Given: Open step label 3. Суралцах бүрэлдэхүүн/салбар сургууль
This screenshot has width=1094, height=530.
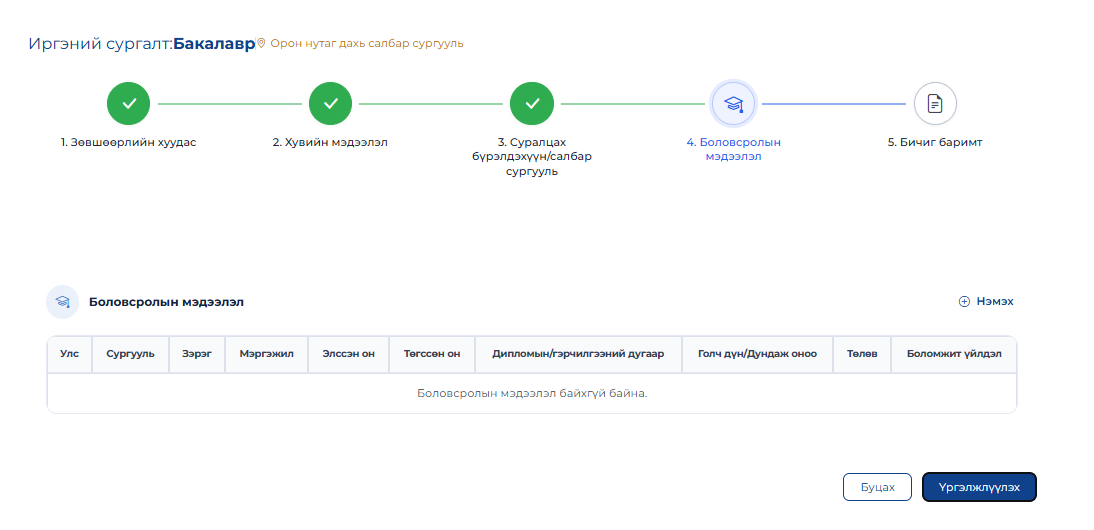Looking at the screenshot, I should (532, 157).
